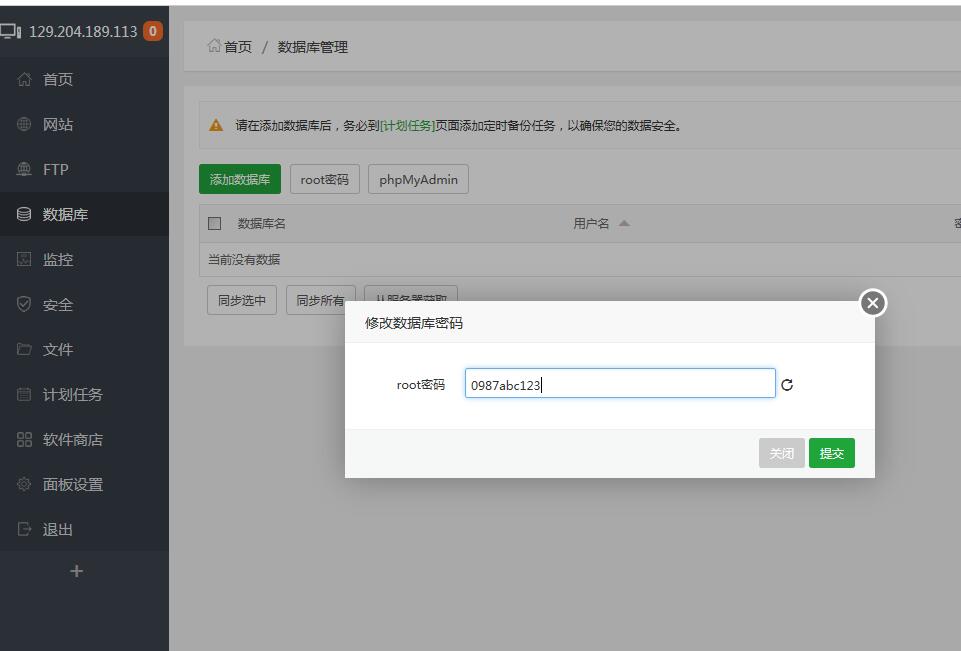961x651 pixels.
Task: Click the 文件 folder icon
Action: pos(25,350)
